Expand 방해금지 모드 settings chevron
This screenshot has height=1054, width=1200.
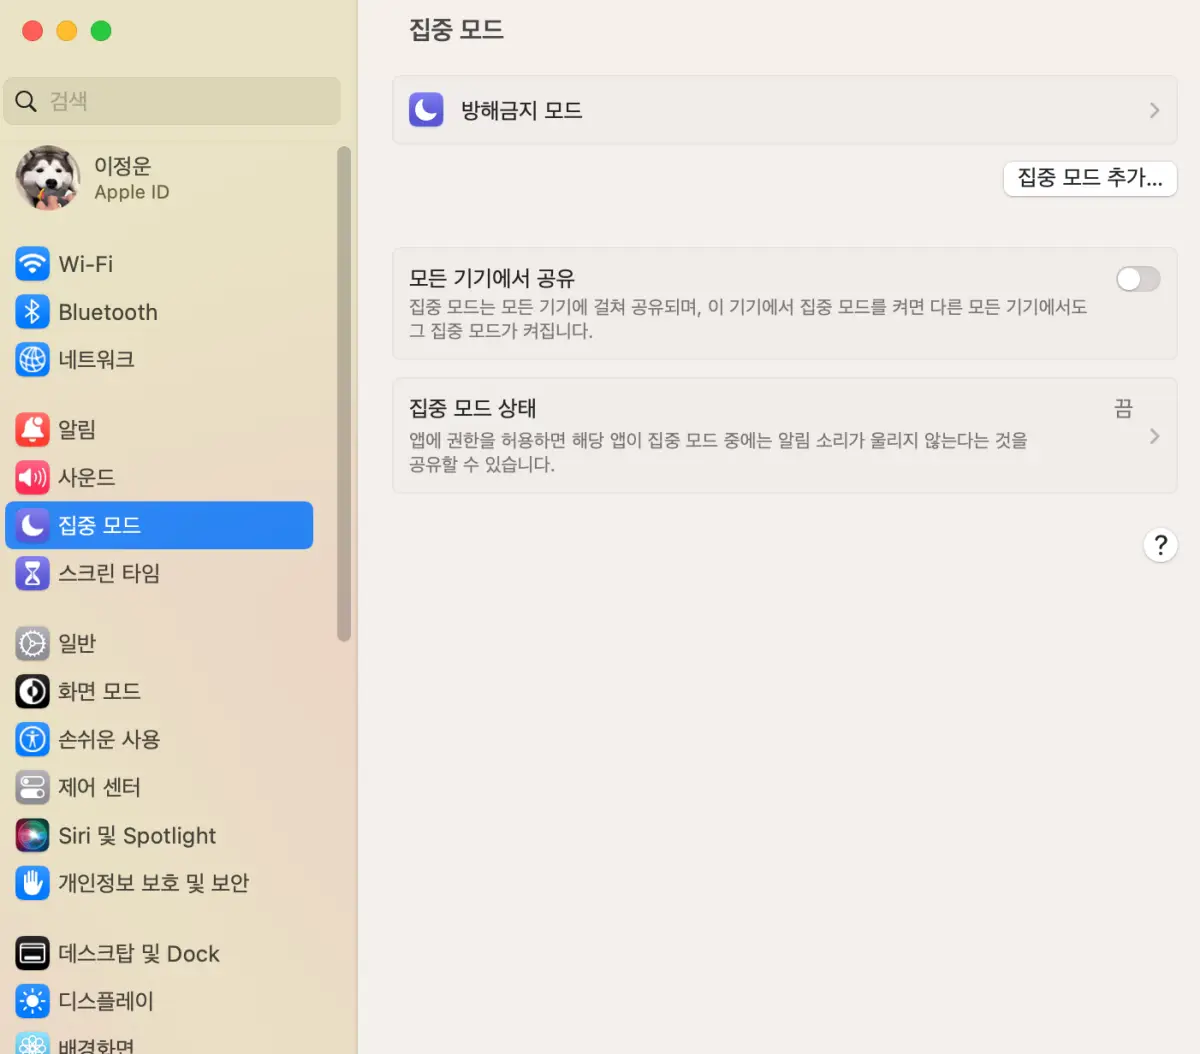(x=1153, y=110)
